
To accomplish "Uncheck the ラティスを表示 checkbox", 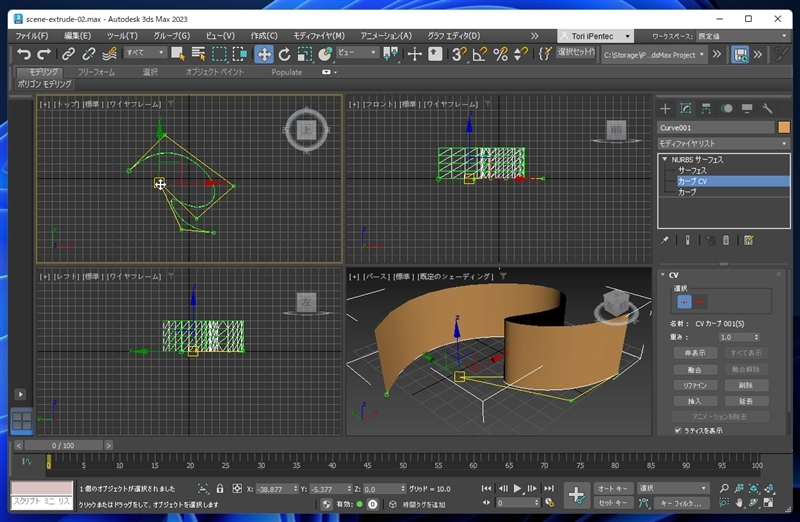I will tap(678, 431).
